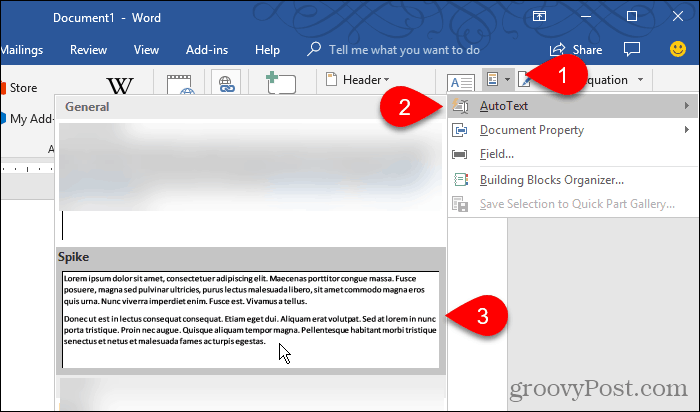Expand the AutoText submenu arrow

(x=686, y=106)
